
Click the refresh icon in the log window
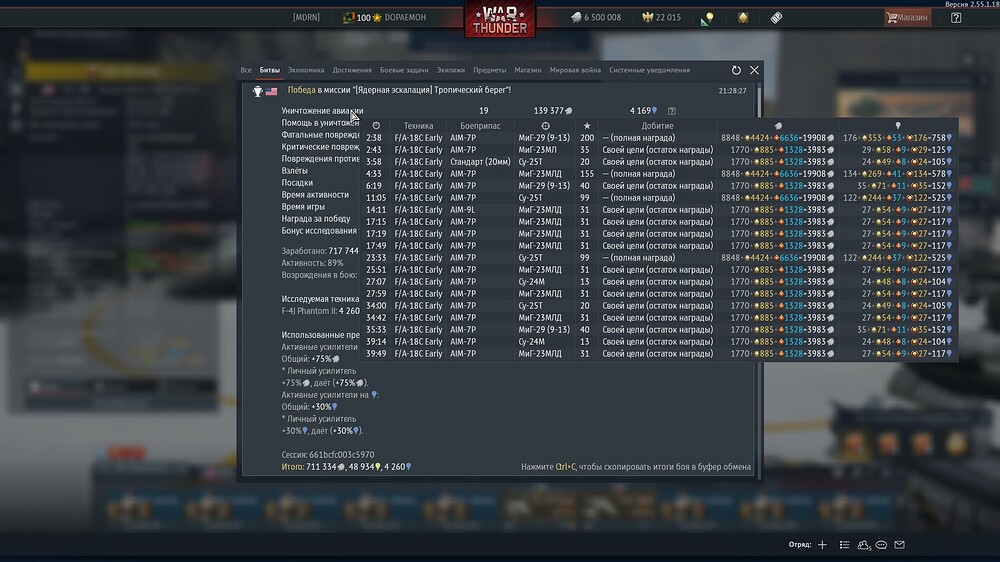736,70
